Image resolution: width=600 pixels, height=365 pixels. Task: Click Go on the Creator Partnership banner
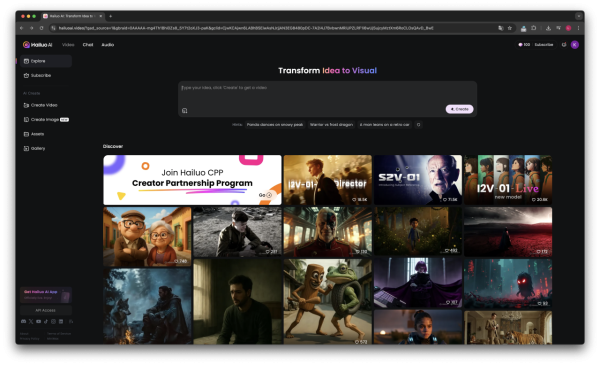pos(265,195)
